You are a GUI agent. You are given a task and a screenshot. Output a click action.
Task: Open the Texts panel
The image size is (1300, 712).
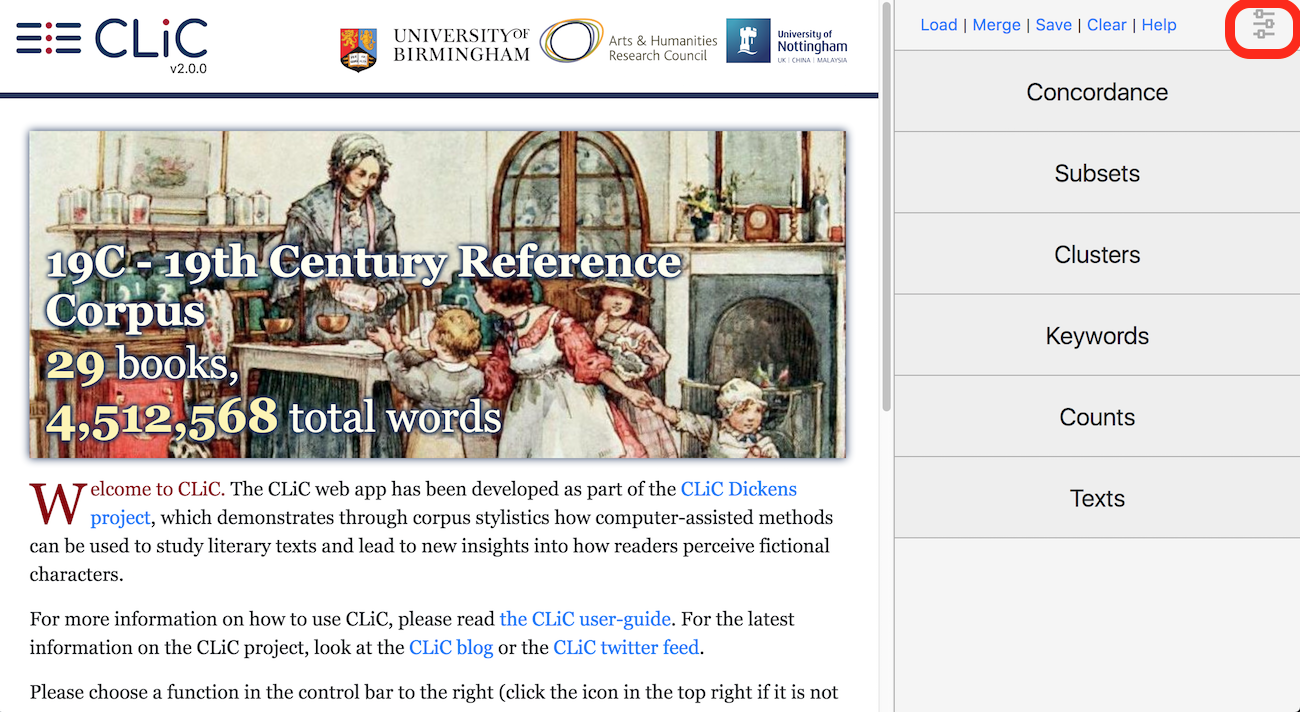1097,498
